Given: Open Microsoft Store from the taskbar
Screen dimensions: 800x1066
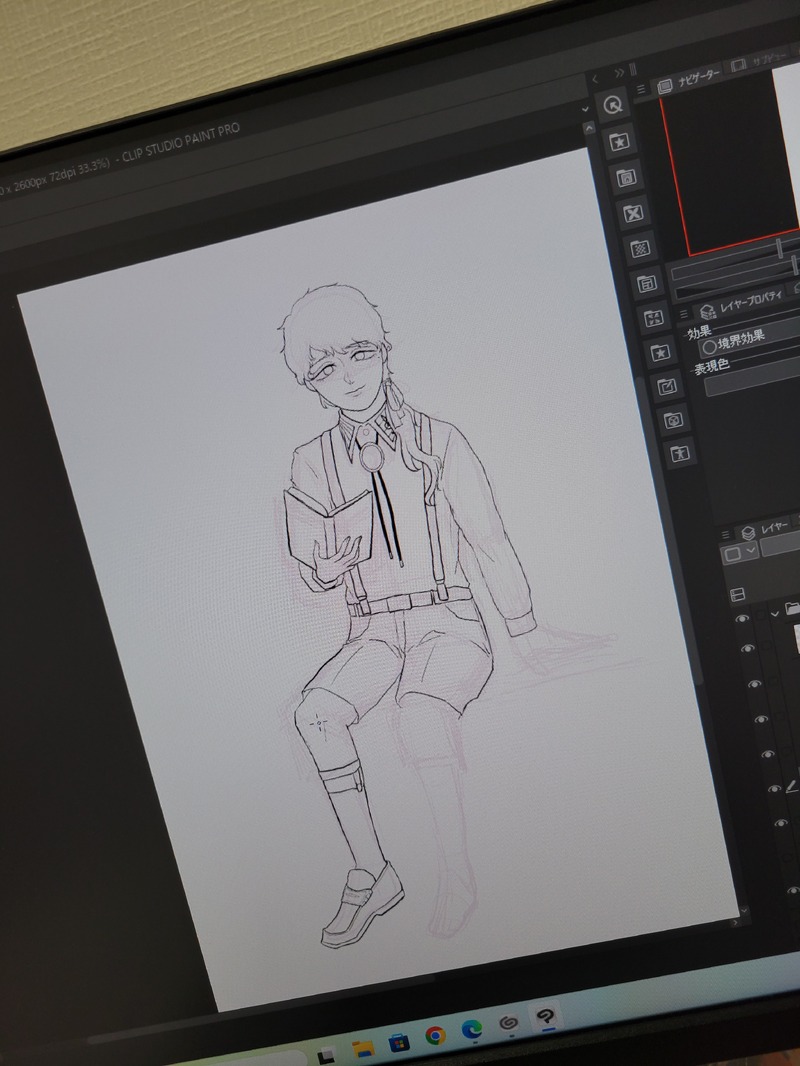Looking at the screenshot, I should point(399,1042).
